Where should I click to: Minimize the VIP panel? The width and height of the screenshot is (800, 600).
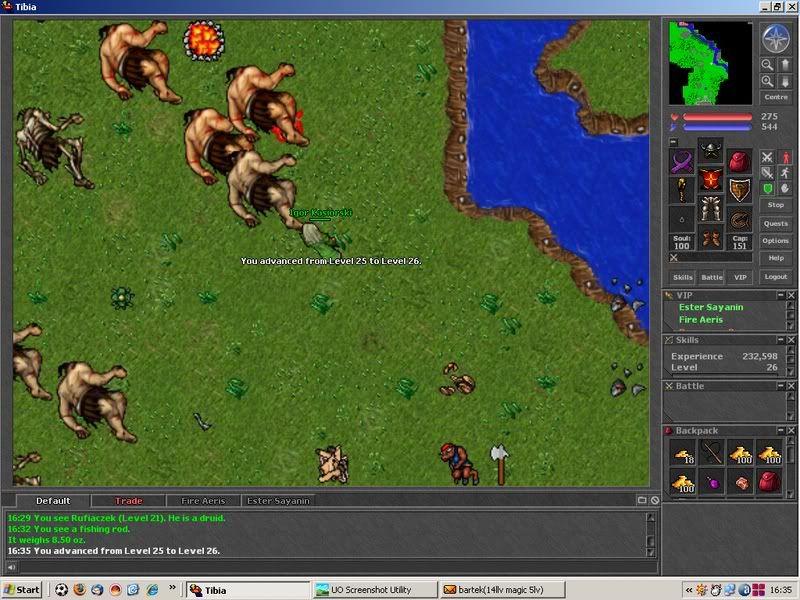[781, 295]
